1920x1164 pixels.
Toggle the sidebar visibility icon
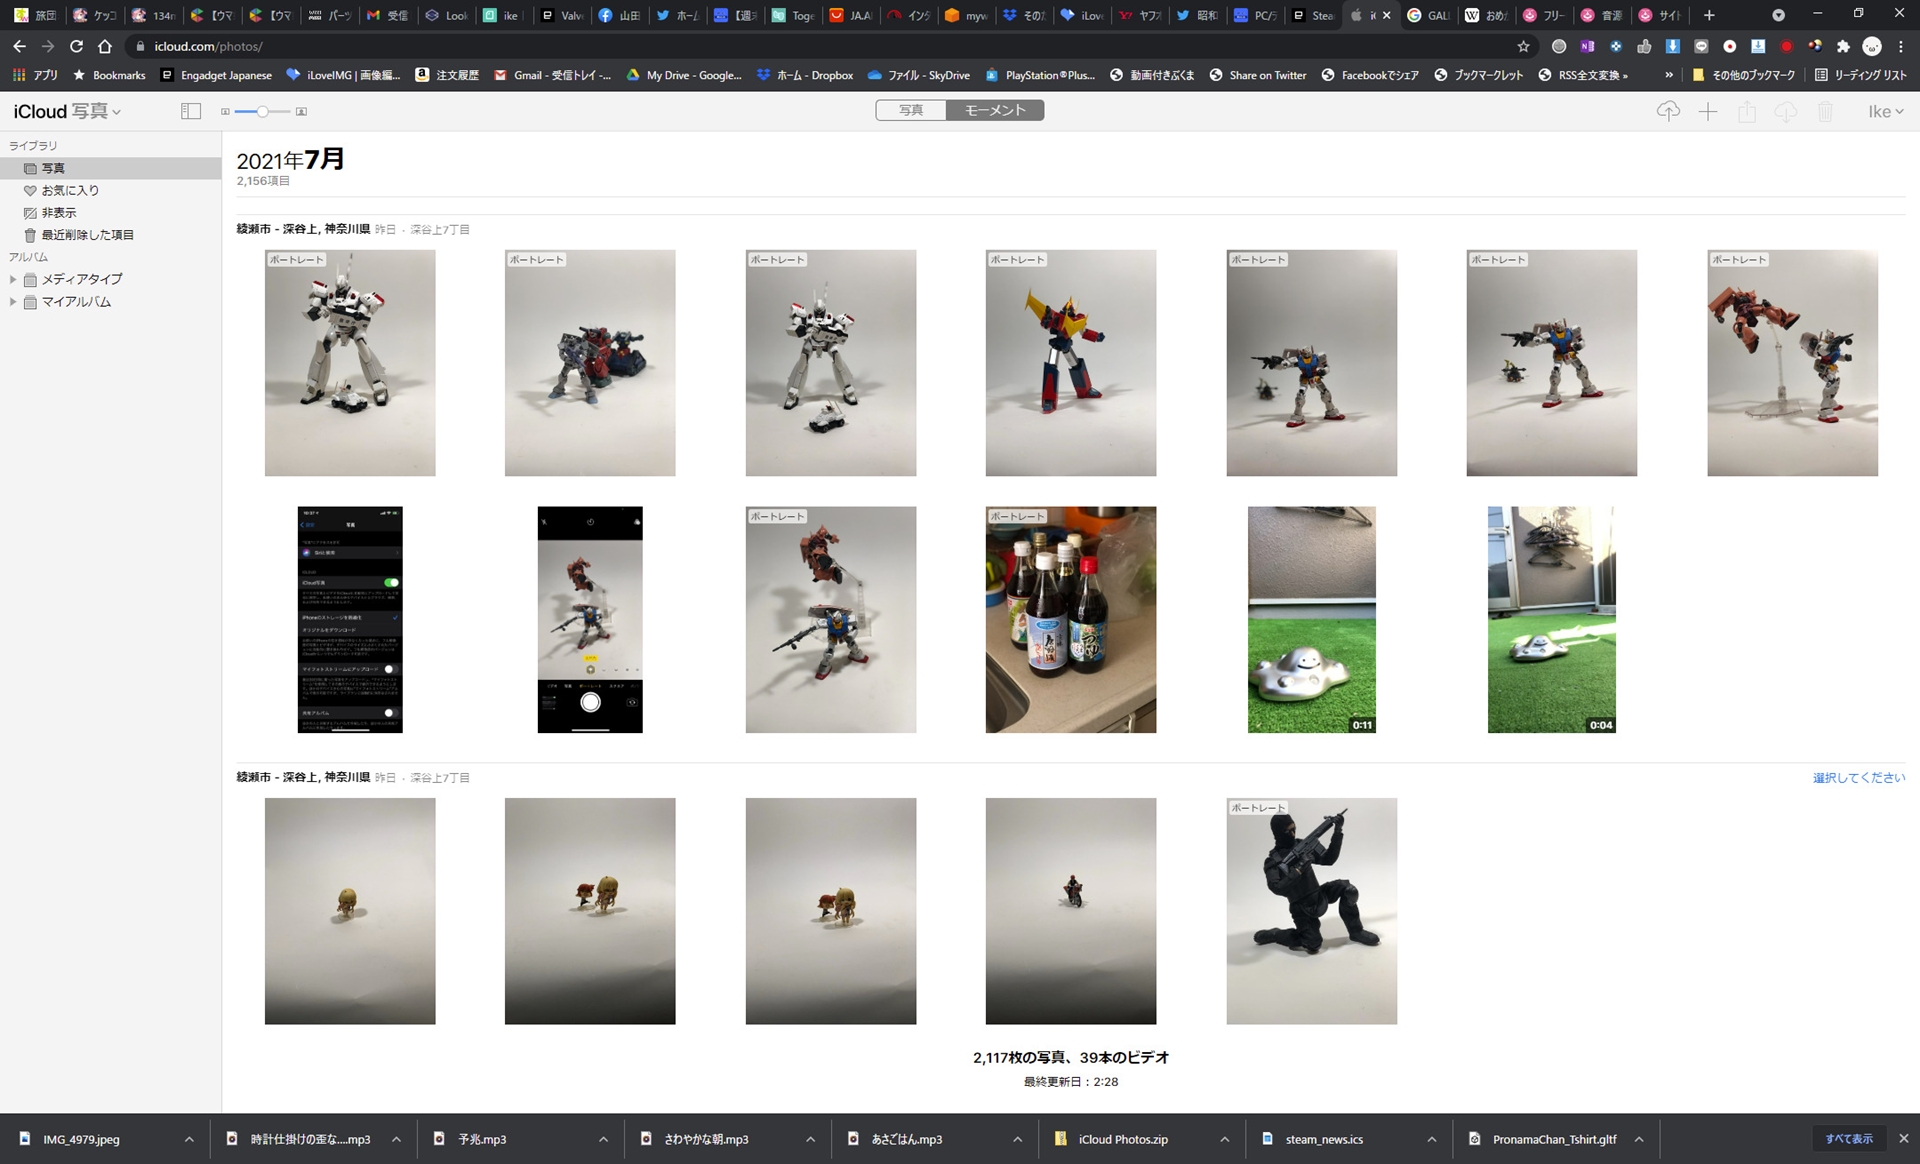pos(190,111)
